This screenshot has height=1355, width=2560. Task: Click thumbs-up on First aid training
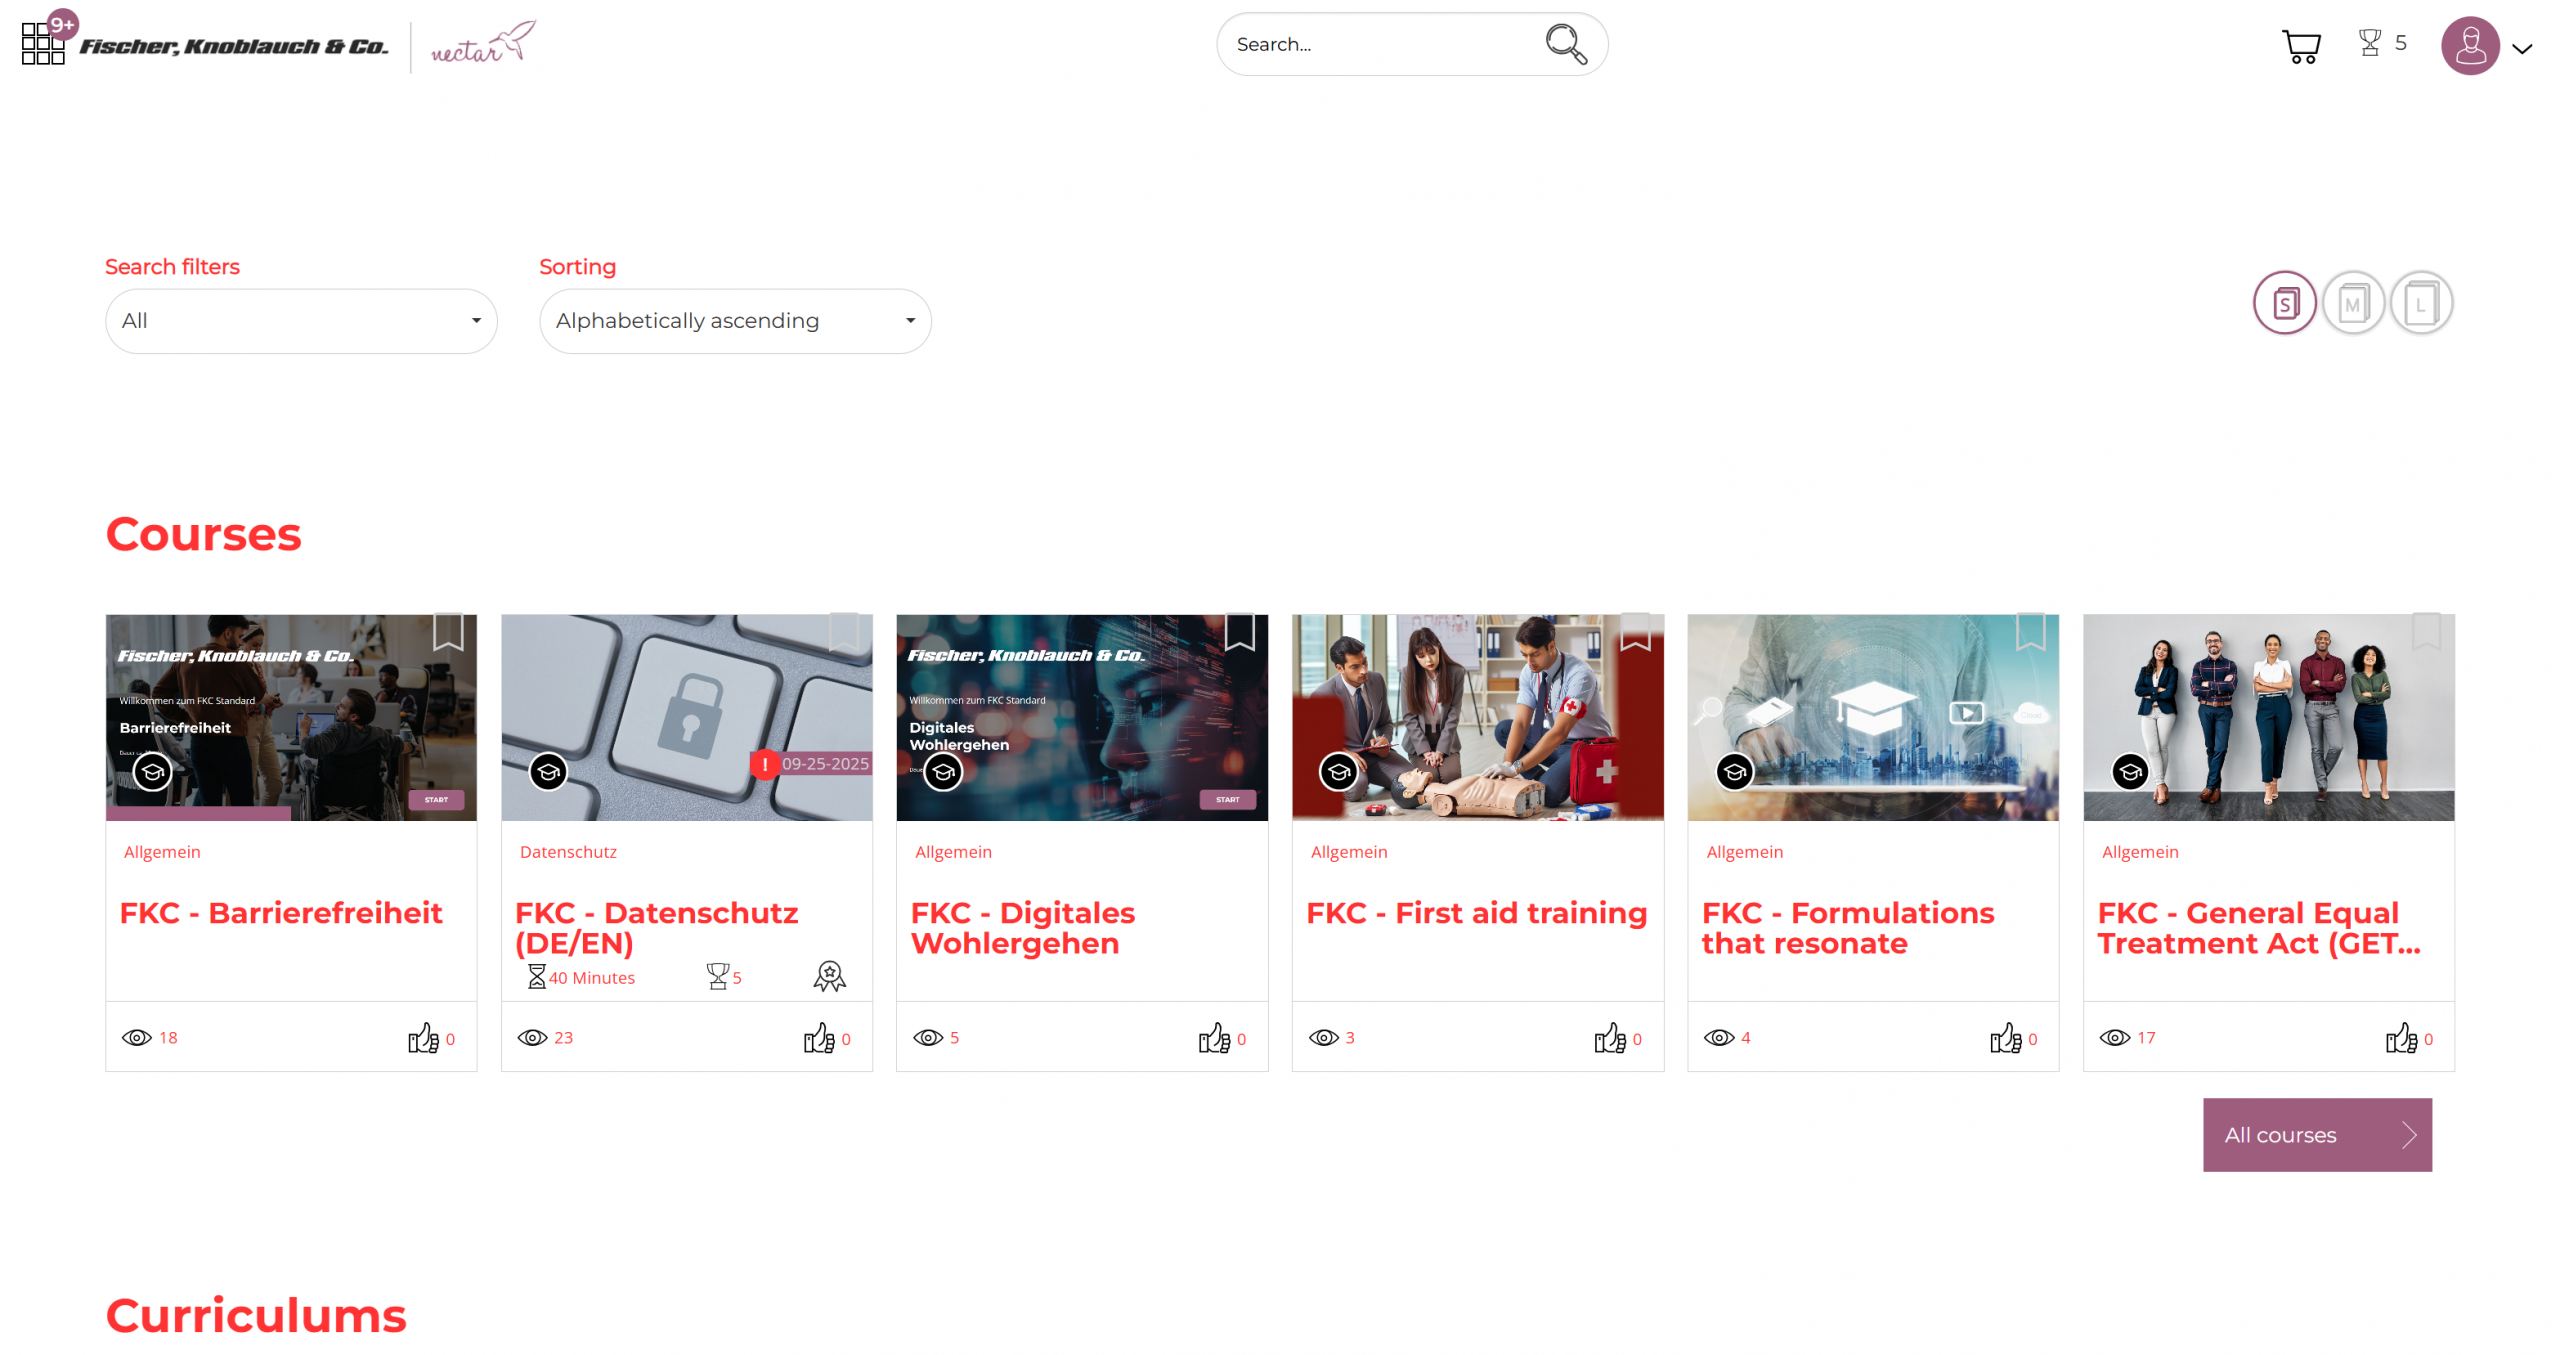pos(1609,1038)
